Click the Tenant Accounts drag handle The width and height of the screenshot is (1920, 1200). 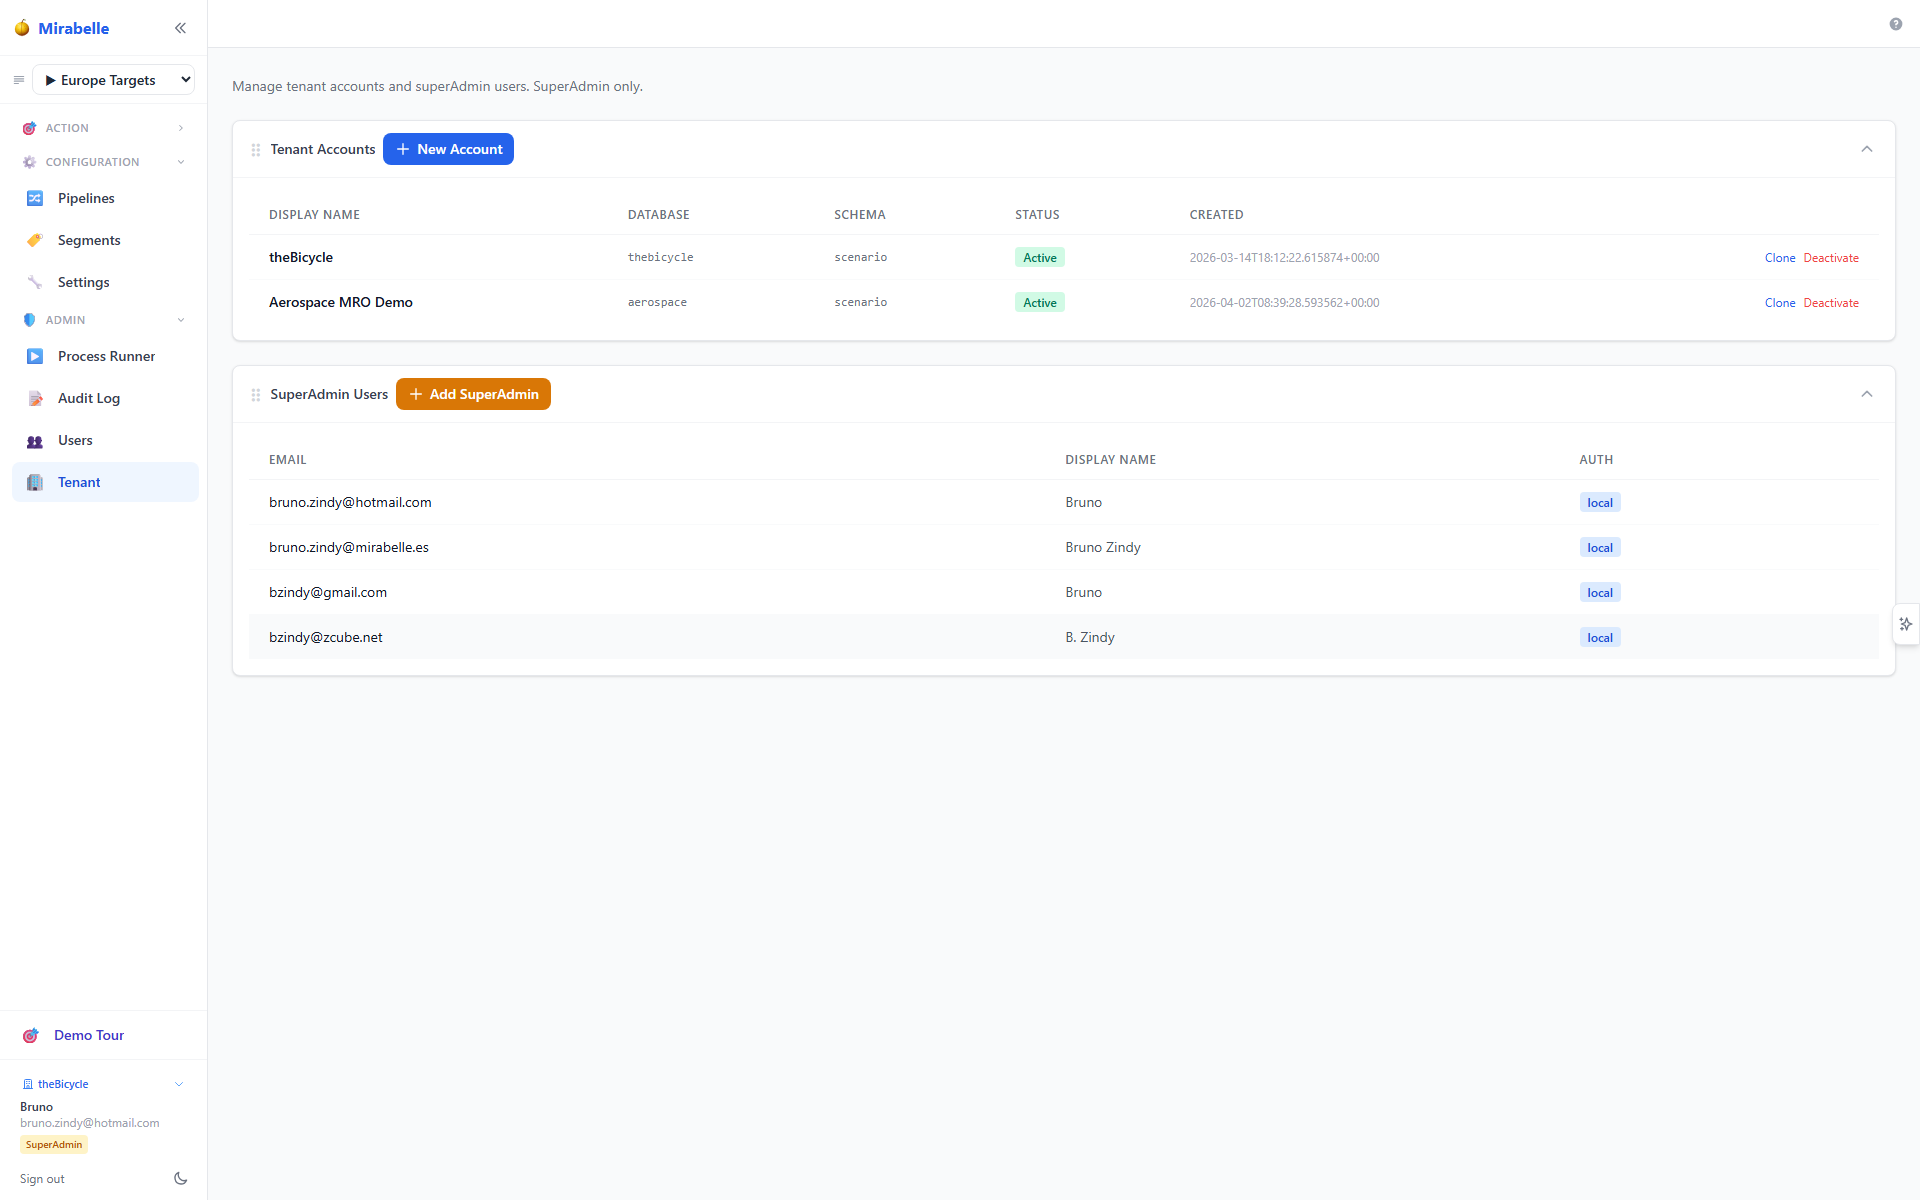[256, 149]
